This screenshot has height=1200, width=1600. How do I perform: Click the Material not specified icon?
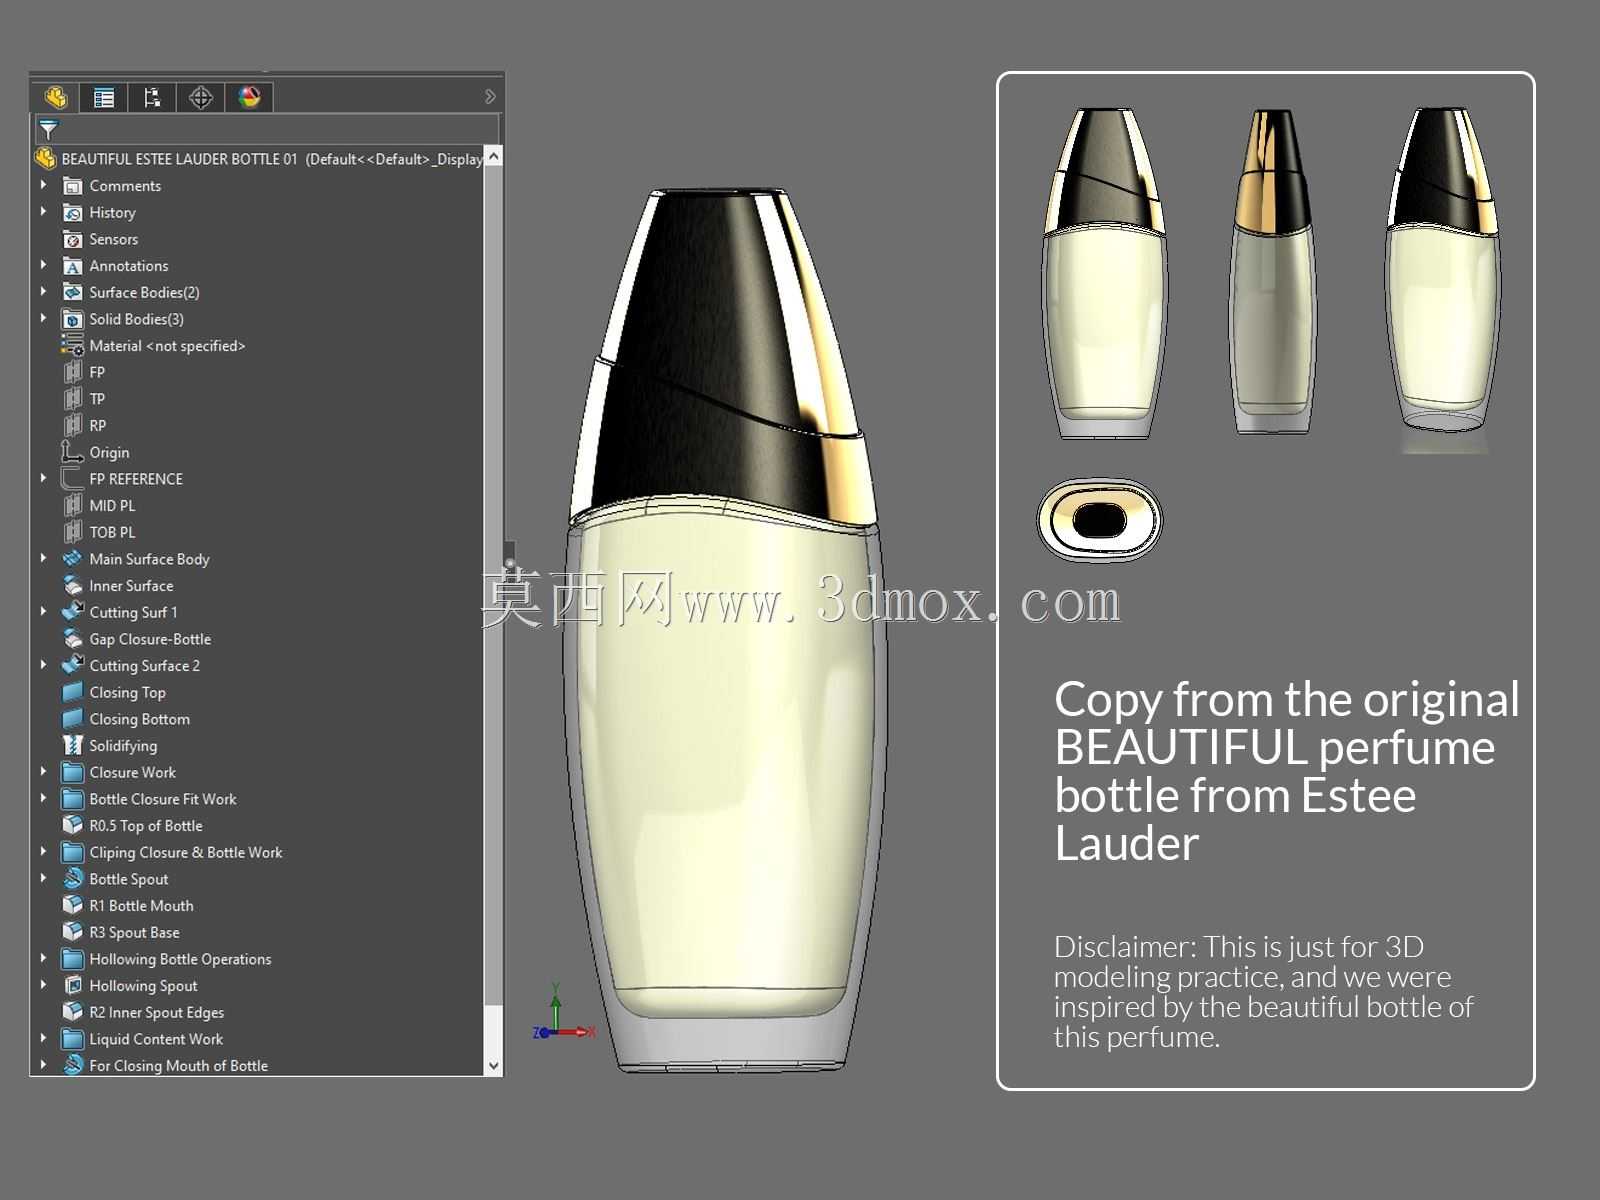point(72,346)
